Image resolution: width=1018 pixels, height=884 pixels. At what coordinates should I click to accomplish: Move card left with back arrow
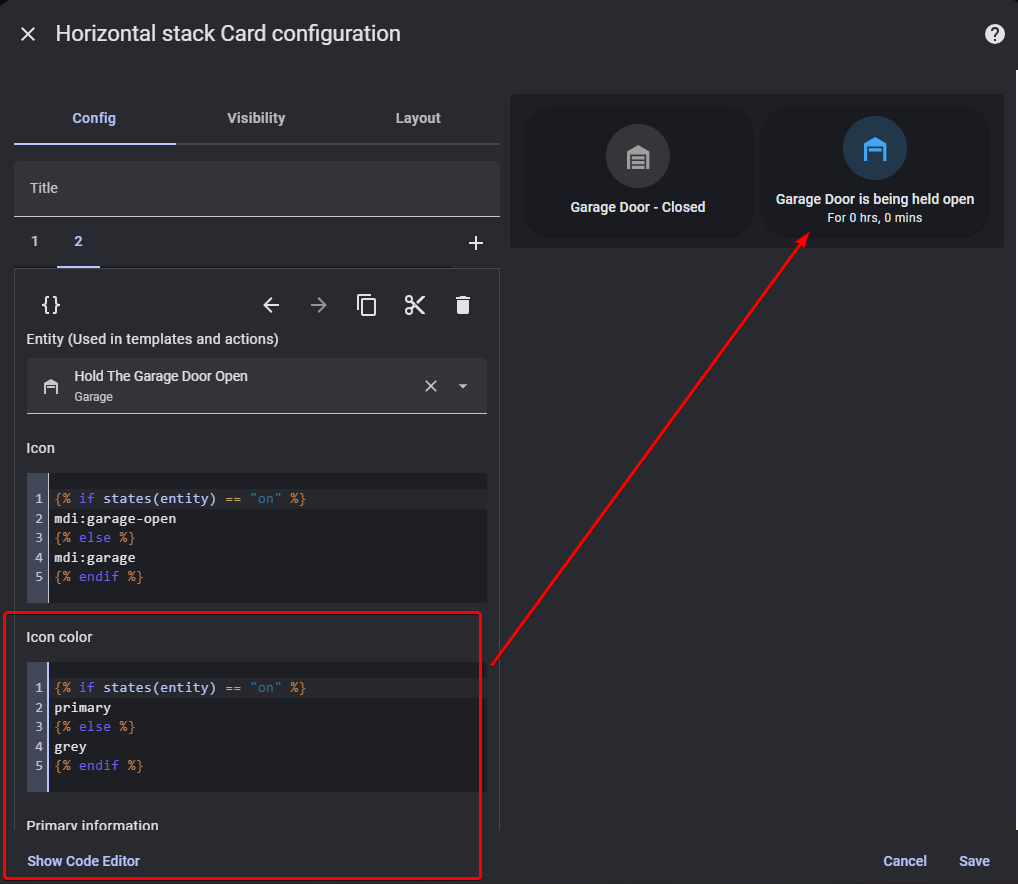coord(271,305)
